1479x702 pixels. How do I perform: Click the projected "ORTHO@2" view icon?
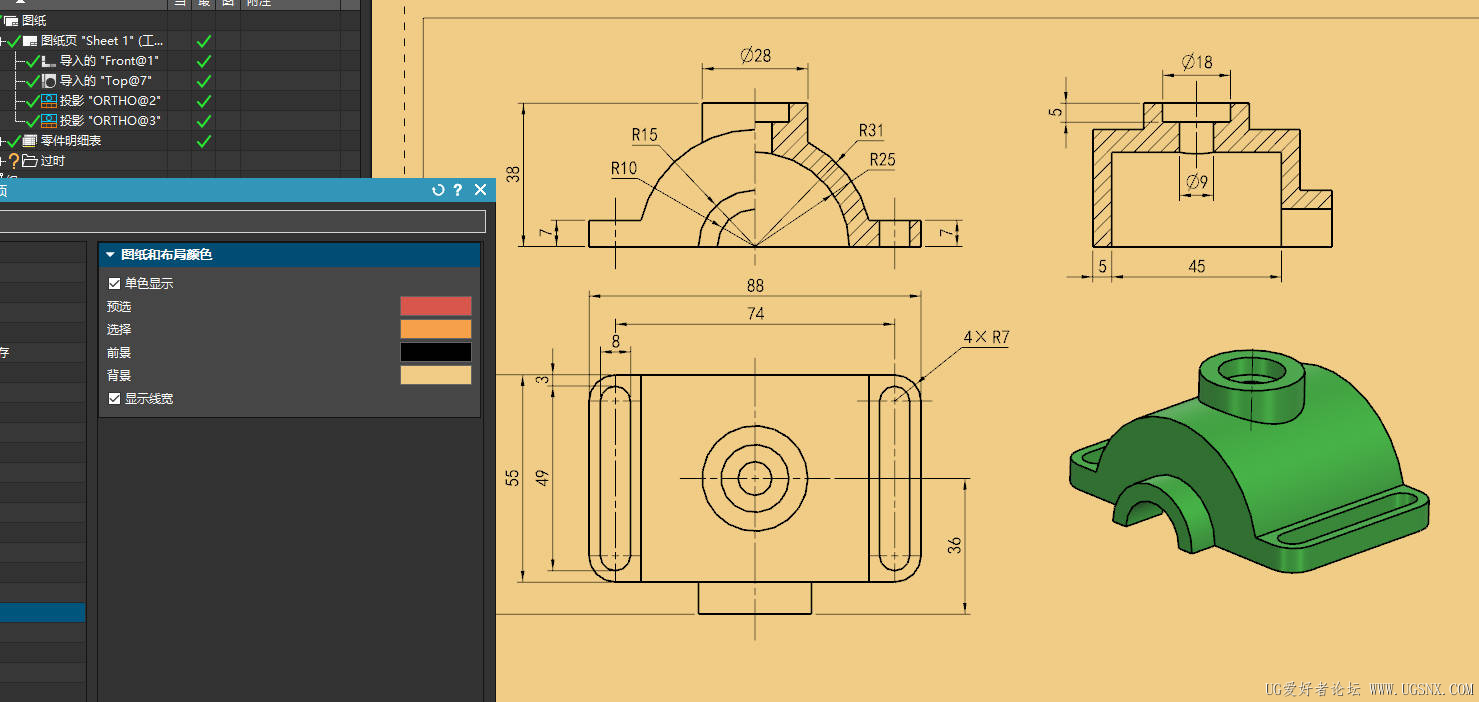pos(49,101)
